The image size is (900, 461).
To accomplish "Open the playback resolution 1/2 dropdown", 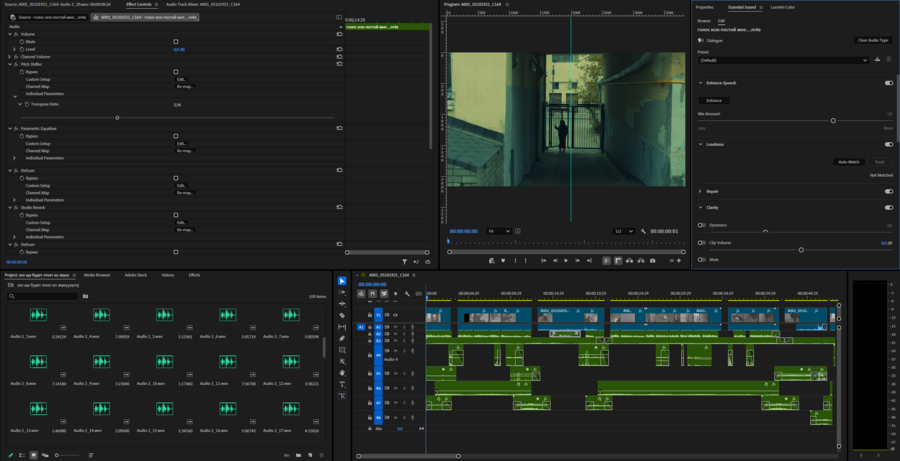I will pyautogui.click(x=623, y=231).
